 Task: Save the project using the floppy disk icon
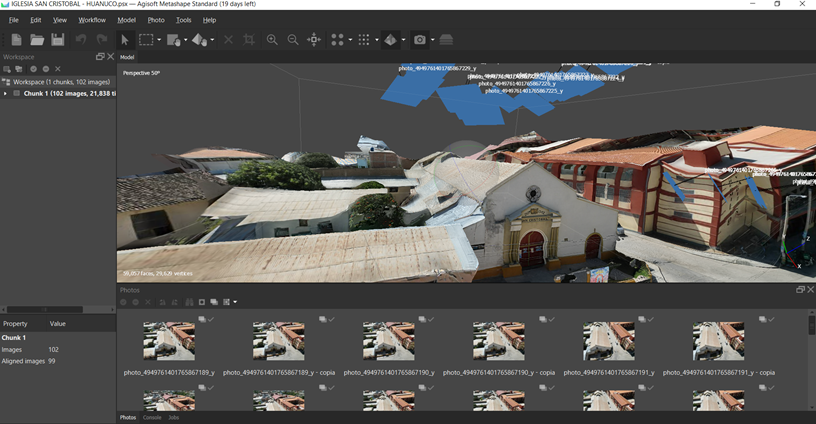[58, 40]
